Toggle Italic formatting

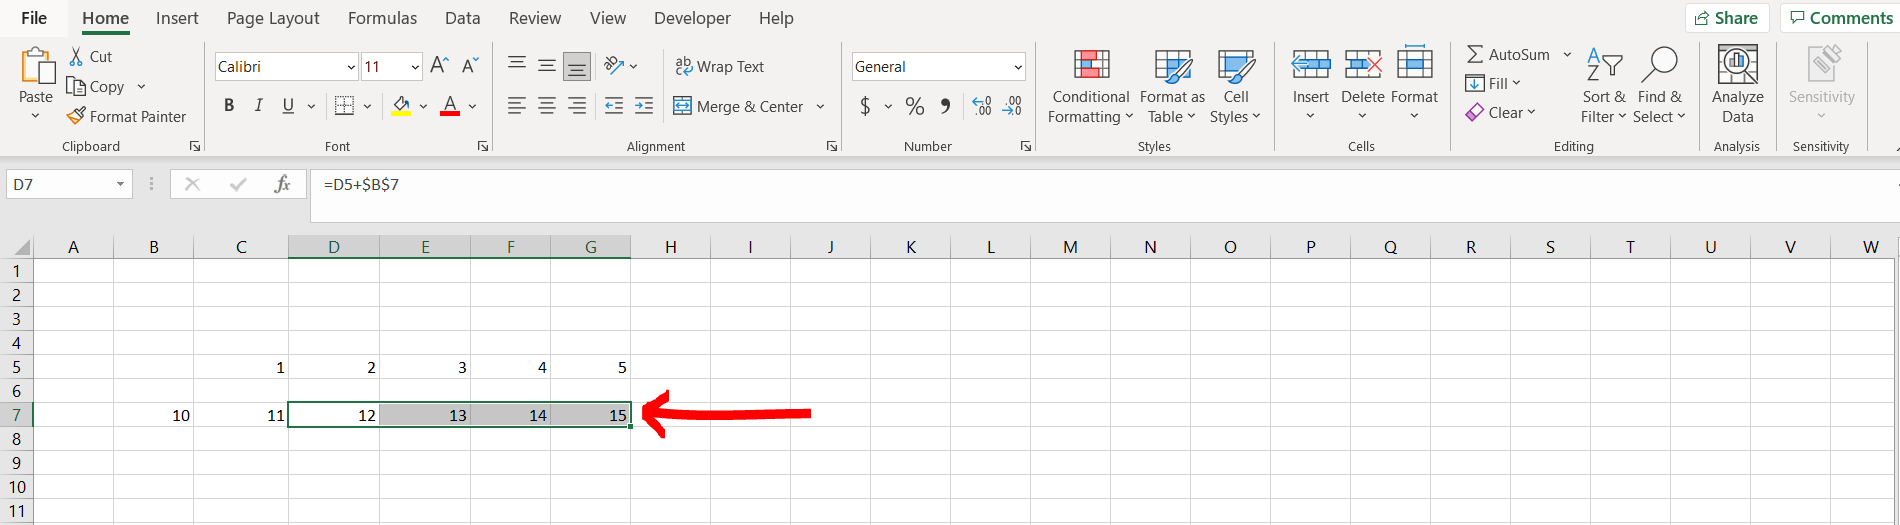(x=259, y=105)
